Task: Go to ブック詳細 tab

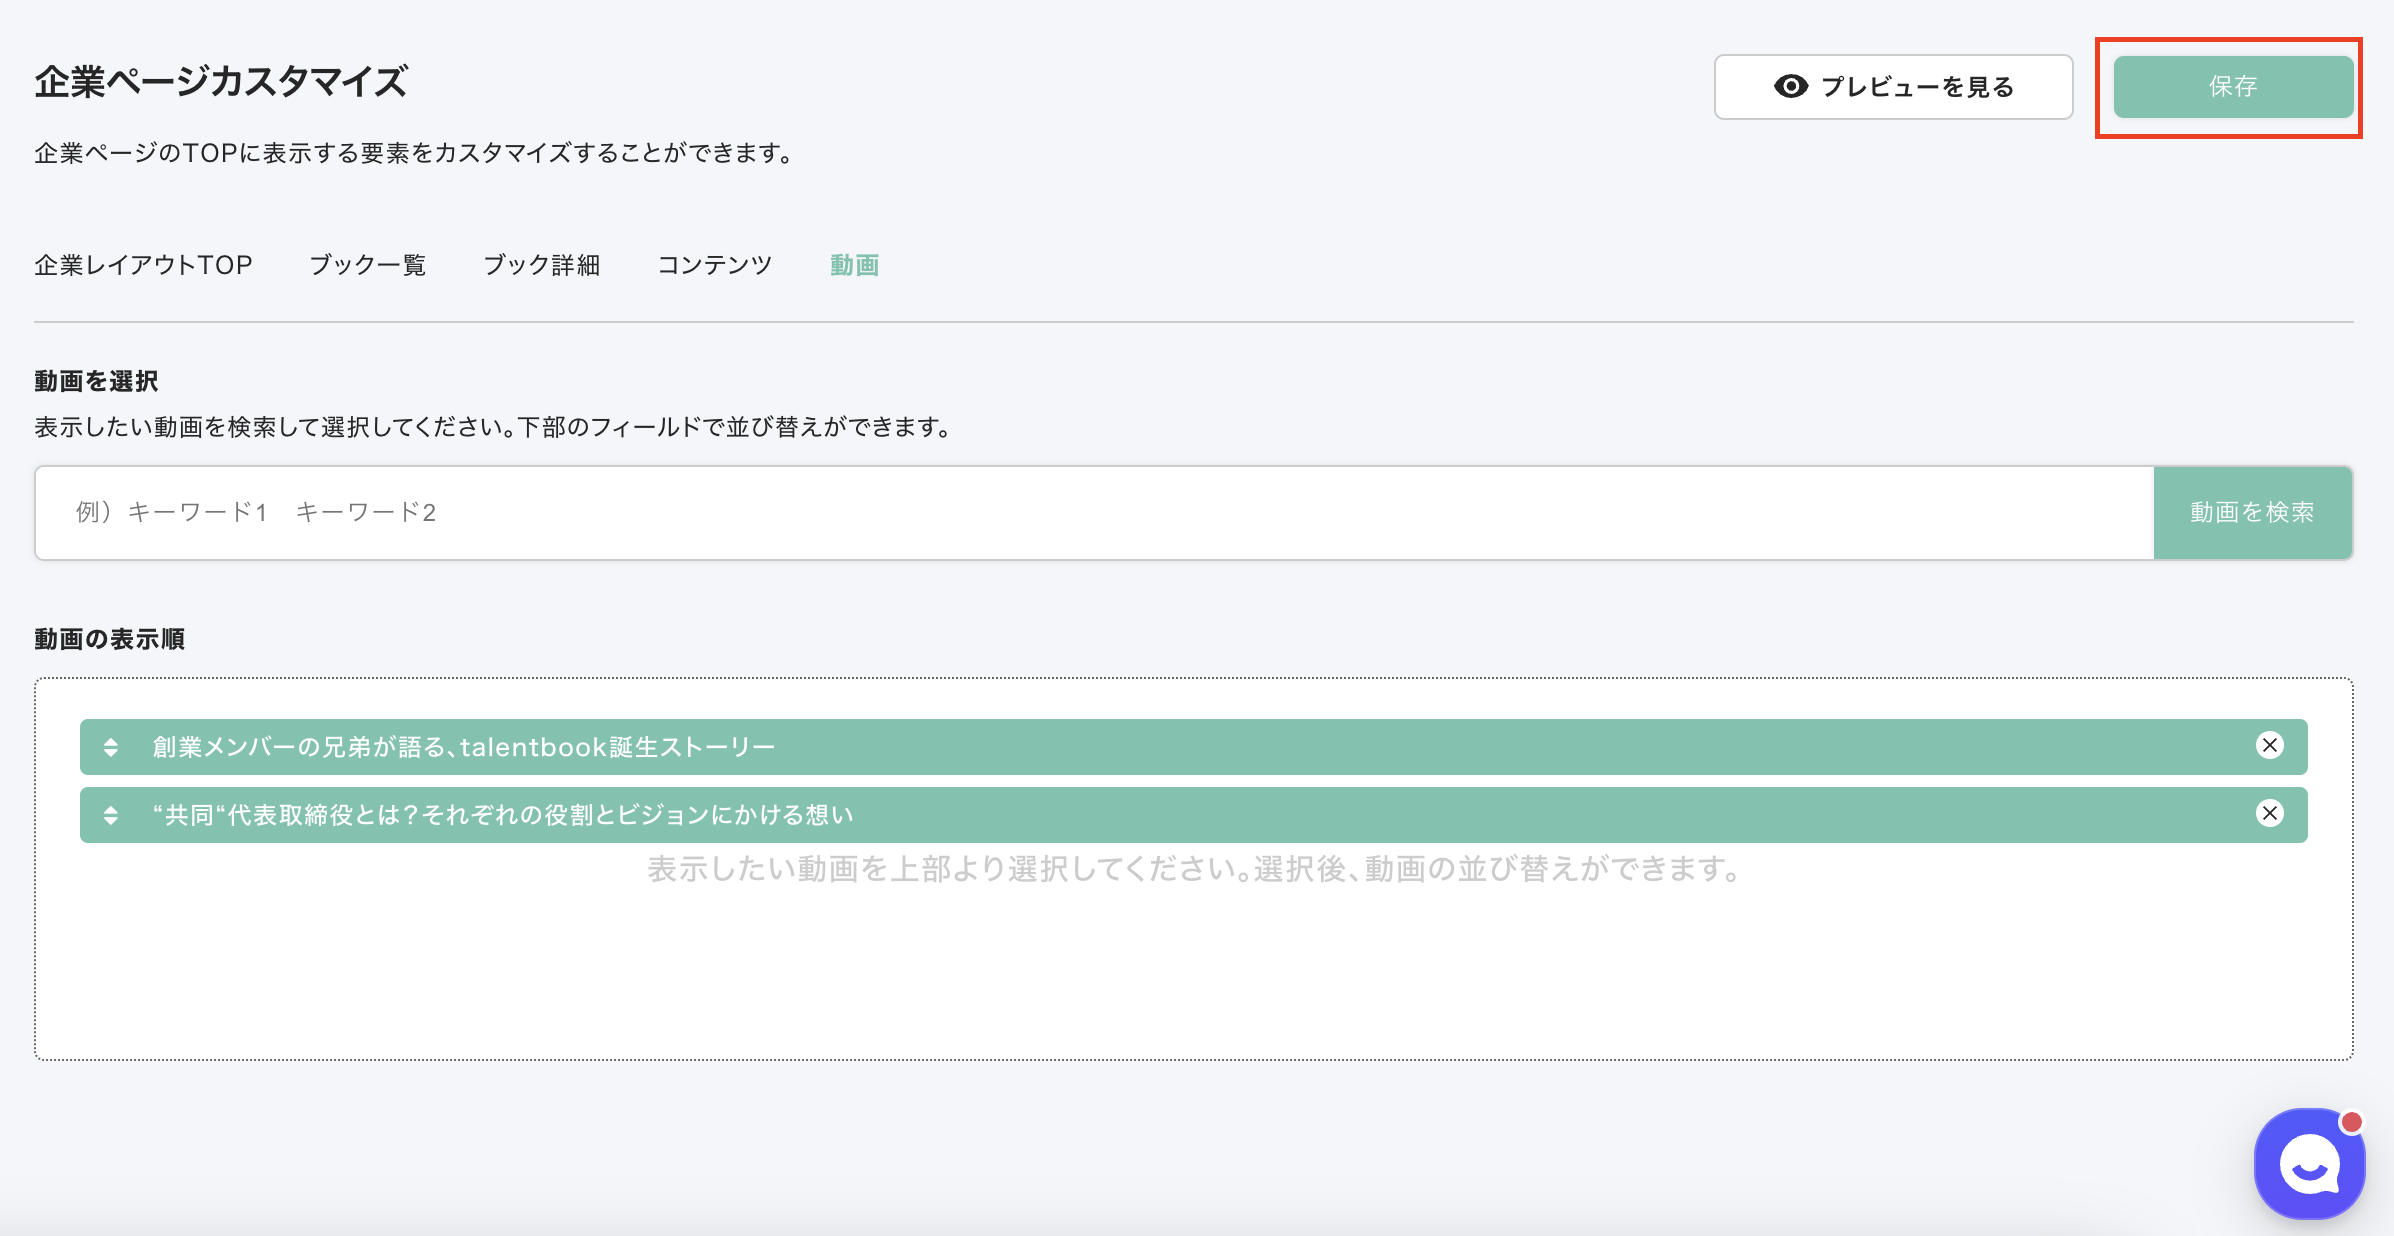Action: pyautogui.click(x=541, y=265)
